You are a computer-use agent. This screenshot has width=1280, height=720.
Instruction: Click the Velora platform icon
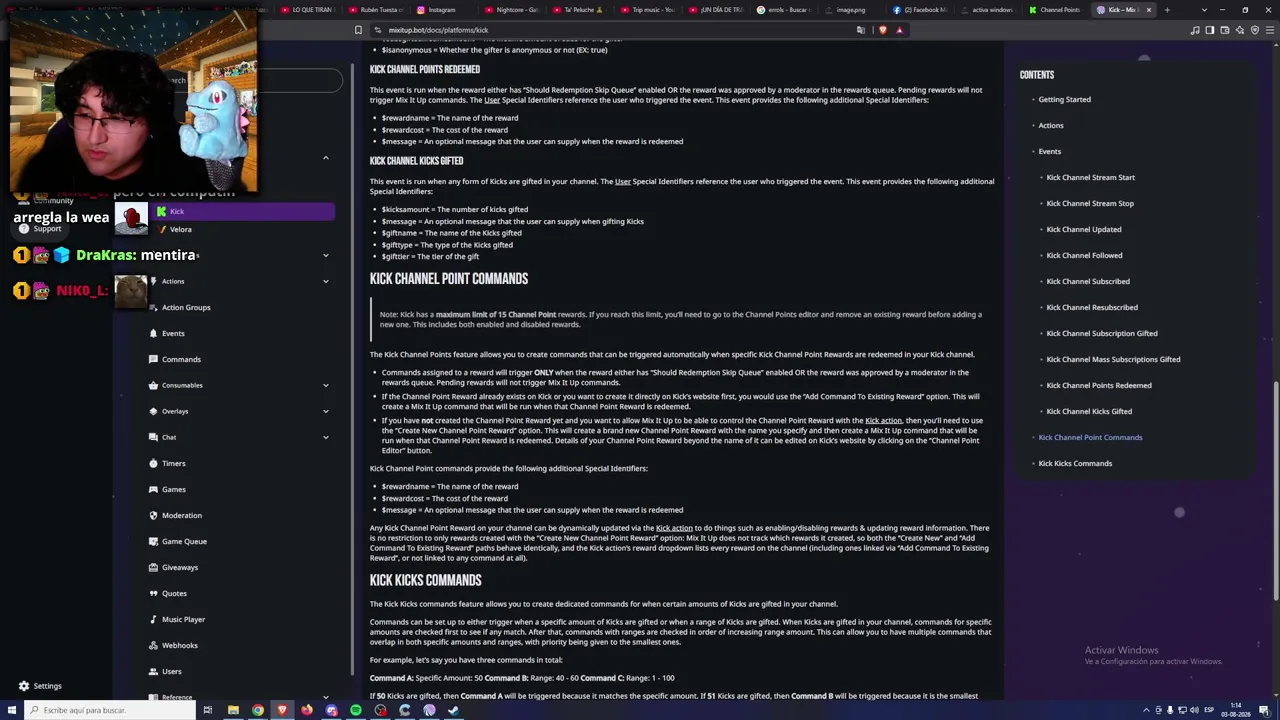point(161,229)
